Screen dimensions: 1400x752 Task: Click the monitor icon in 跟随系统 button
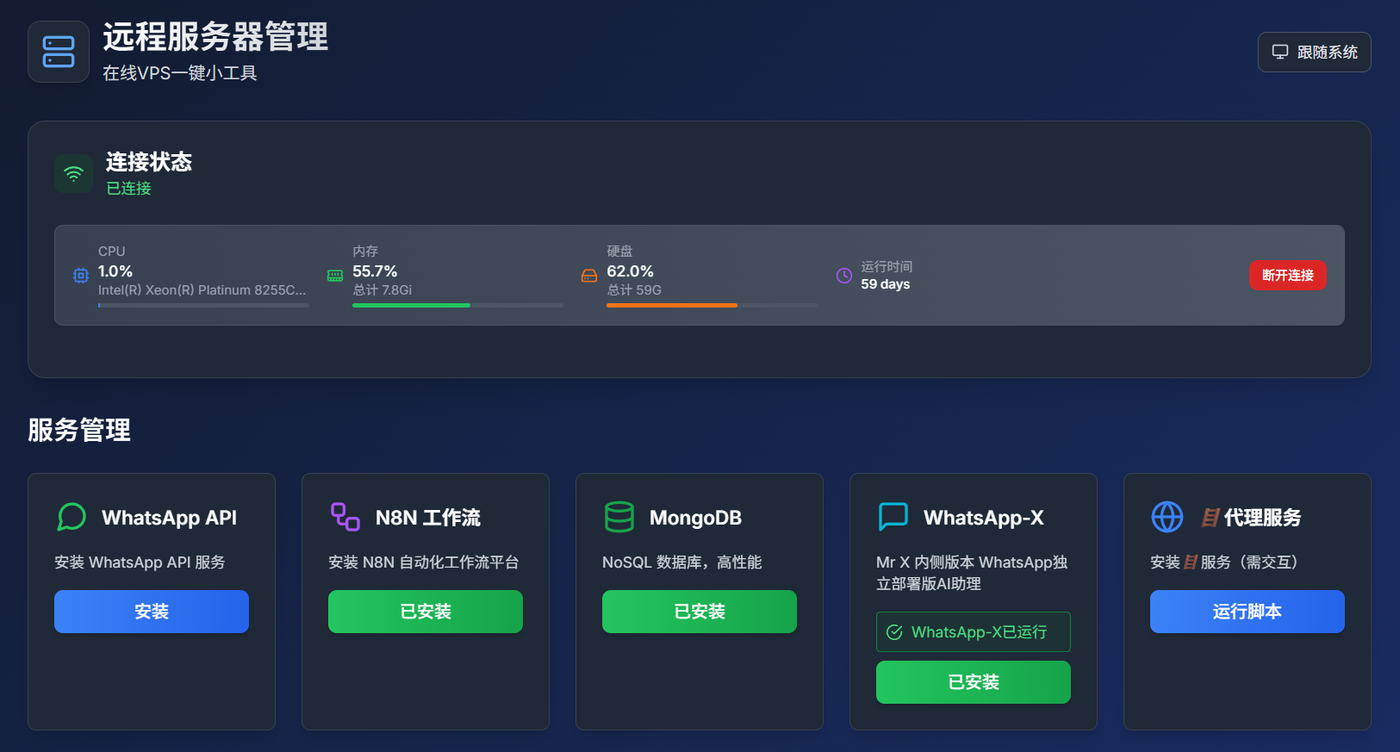1280,52
